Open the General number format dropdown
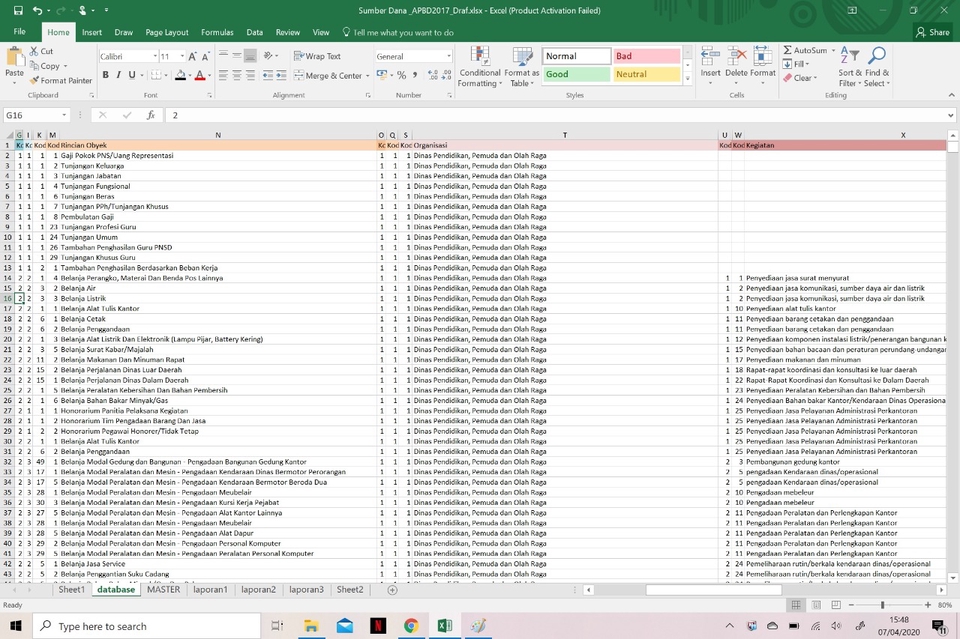This screenshot has height=639, width=960. point(448,56)
